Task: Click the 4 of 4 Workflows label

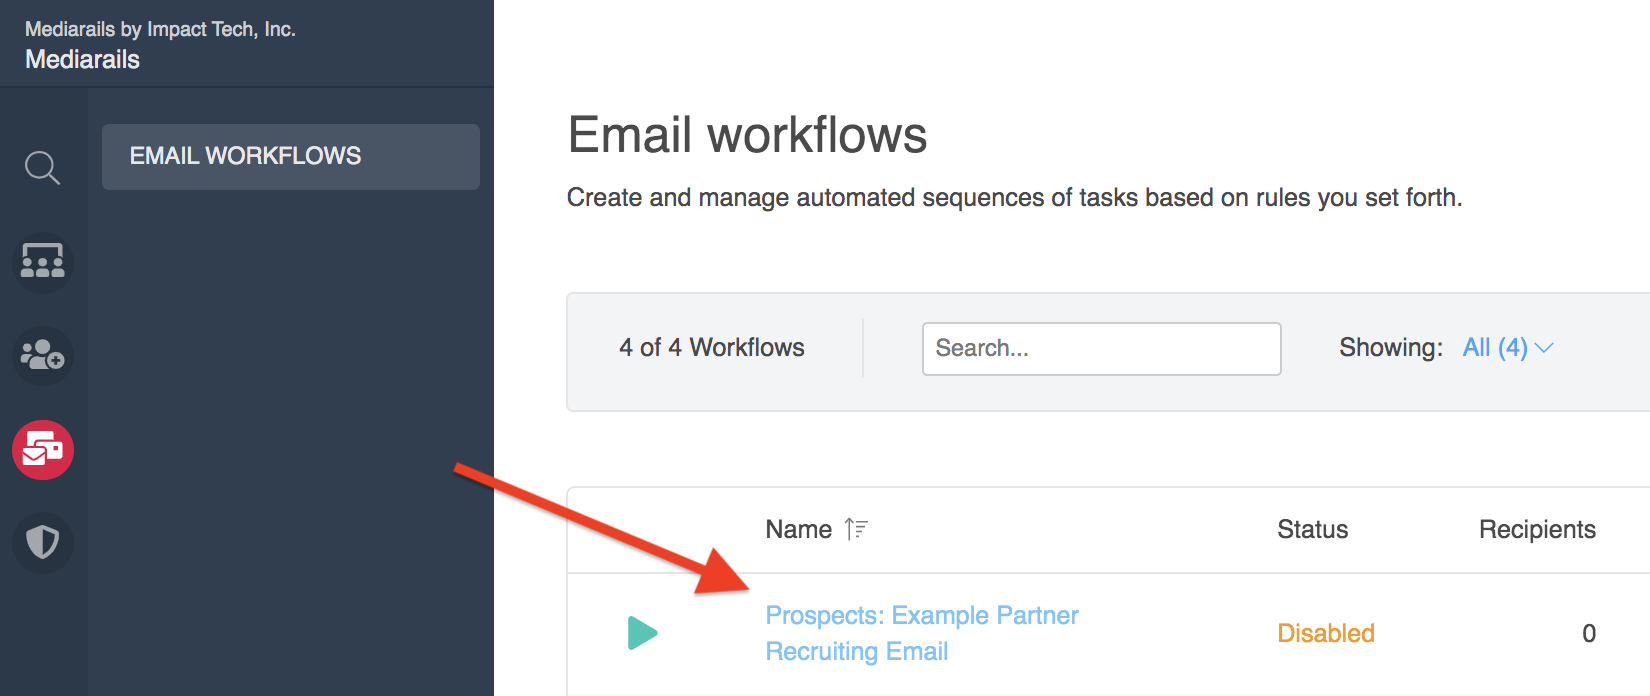Action: click(711, 348)
